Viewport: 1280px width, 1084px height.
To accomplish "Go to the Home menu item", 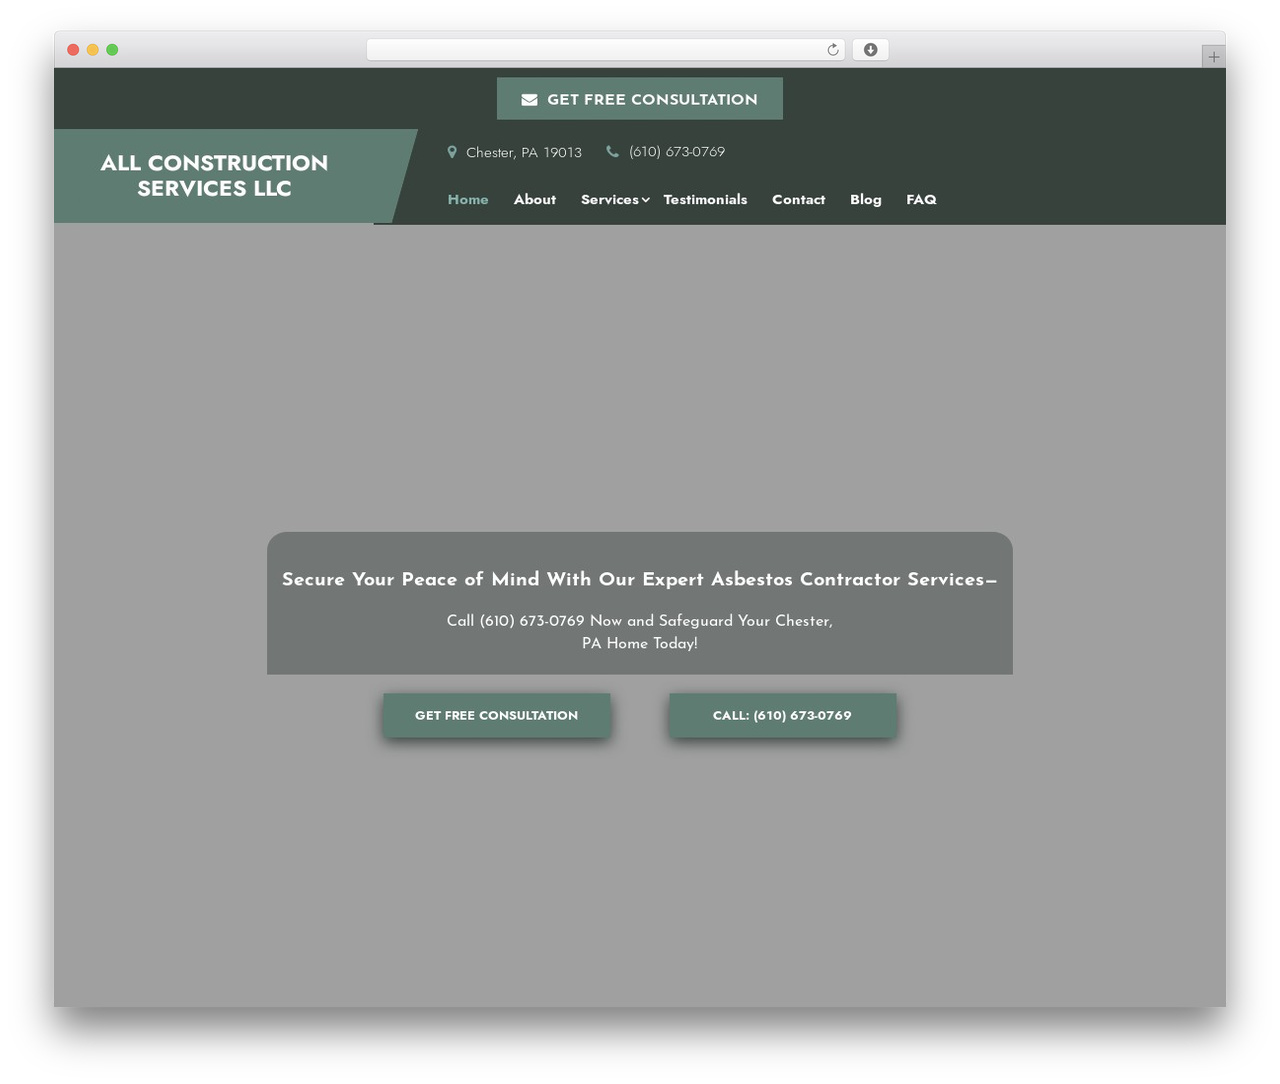I will pos(468,199).
